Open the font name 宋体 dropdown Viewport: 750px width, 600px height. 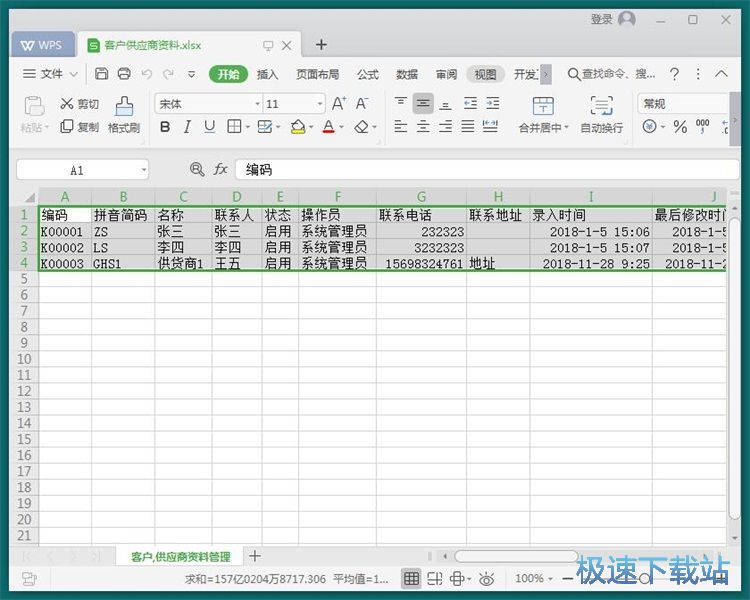pos(257,104)
